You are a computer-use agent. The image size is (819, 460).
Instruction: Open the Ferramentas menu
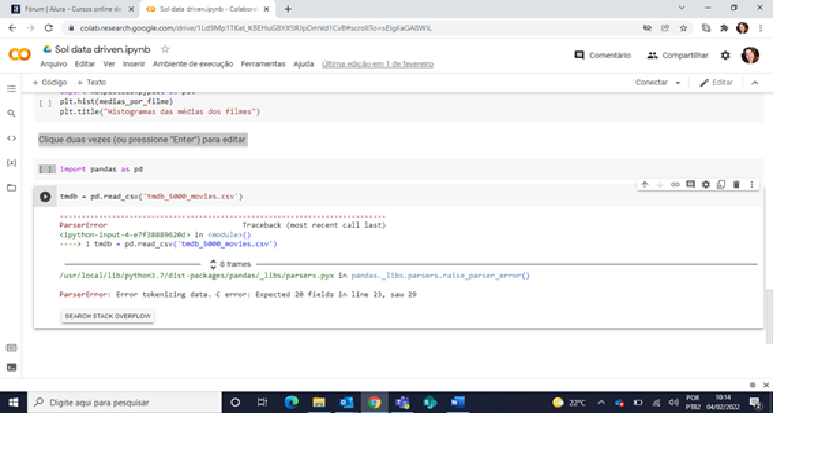point(263,64)
